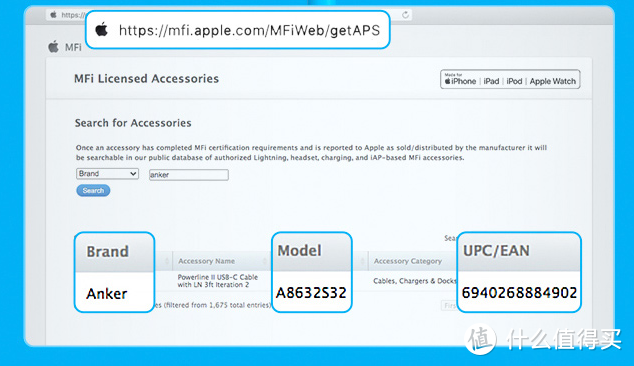Image resolution: width=634 pixels, height=366 pixels.
Task: Click the "MFi Licensed Accessories" heading
Action: click(146, 78)
